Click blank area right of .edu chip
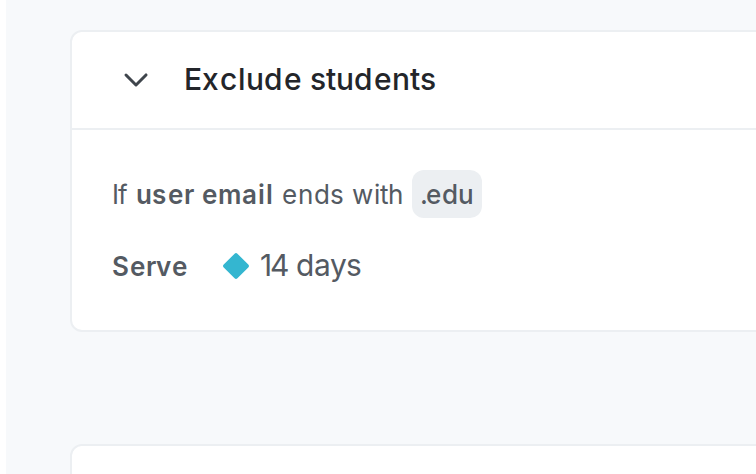Viewport: 756px width, 474px height. pyautogui.click(x=620, y=195)
